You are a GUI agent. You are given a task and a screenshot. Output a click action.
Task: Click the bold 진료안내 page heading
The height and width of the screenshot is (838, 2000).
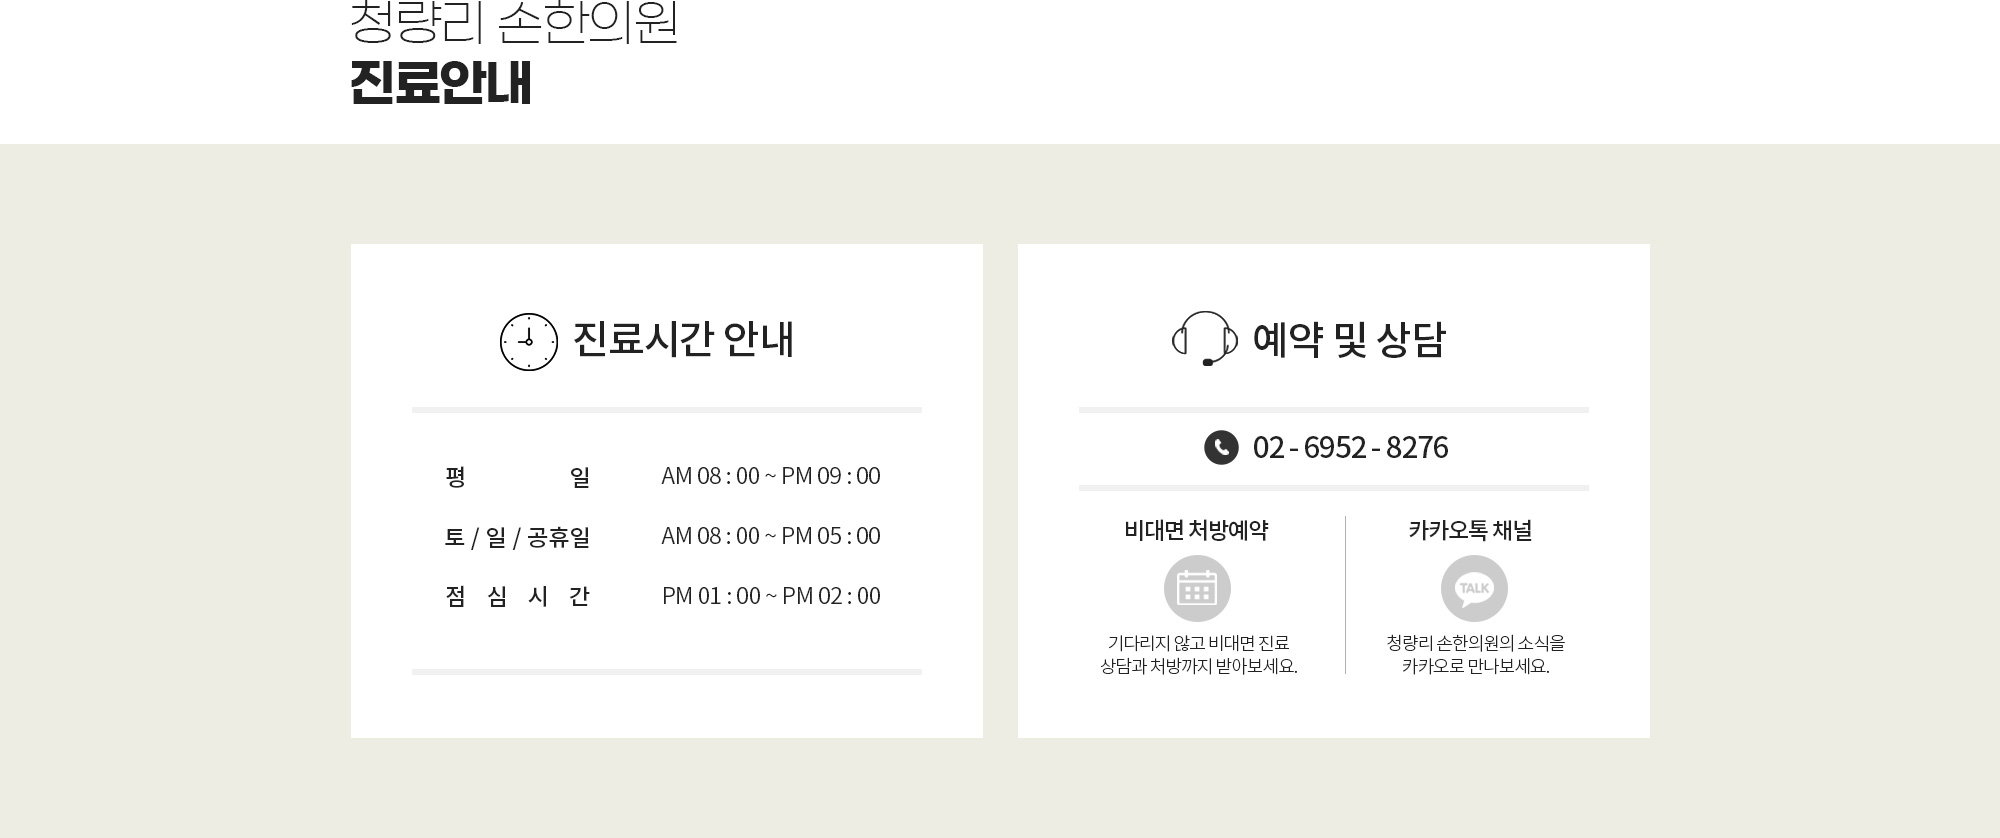pos(441,82)
